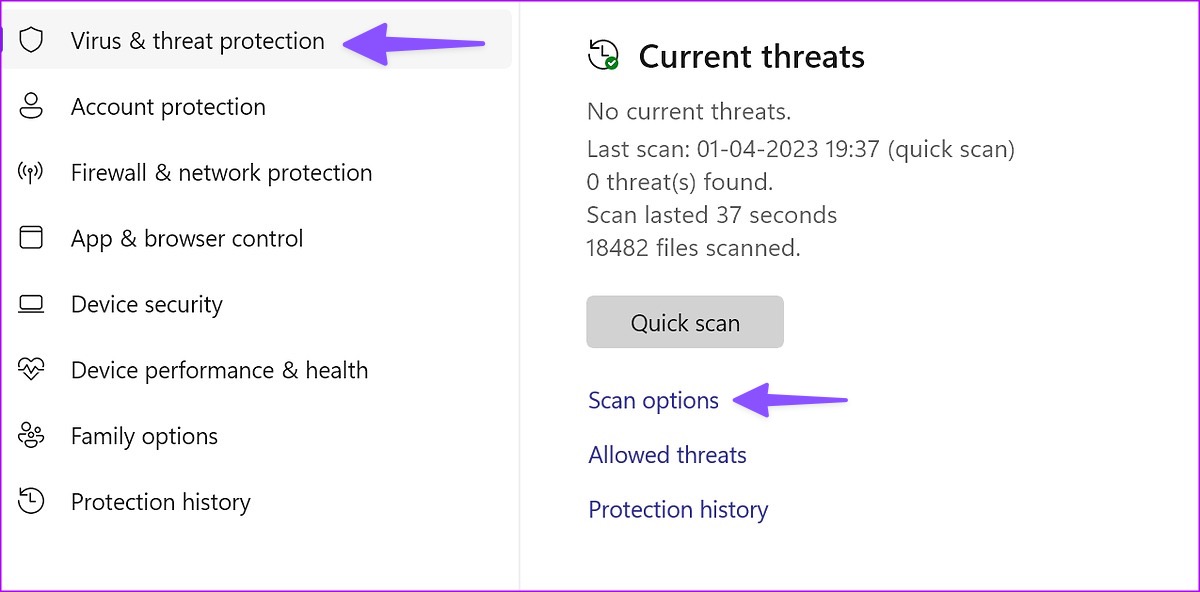
Task: Click the wireless signal icon for Firewall
Action: pos(32,173)
